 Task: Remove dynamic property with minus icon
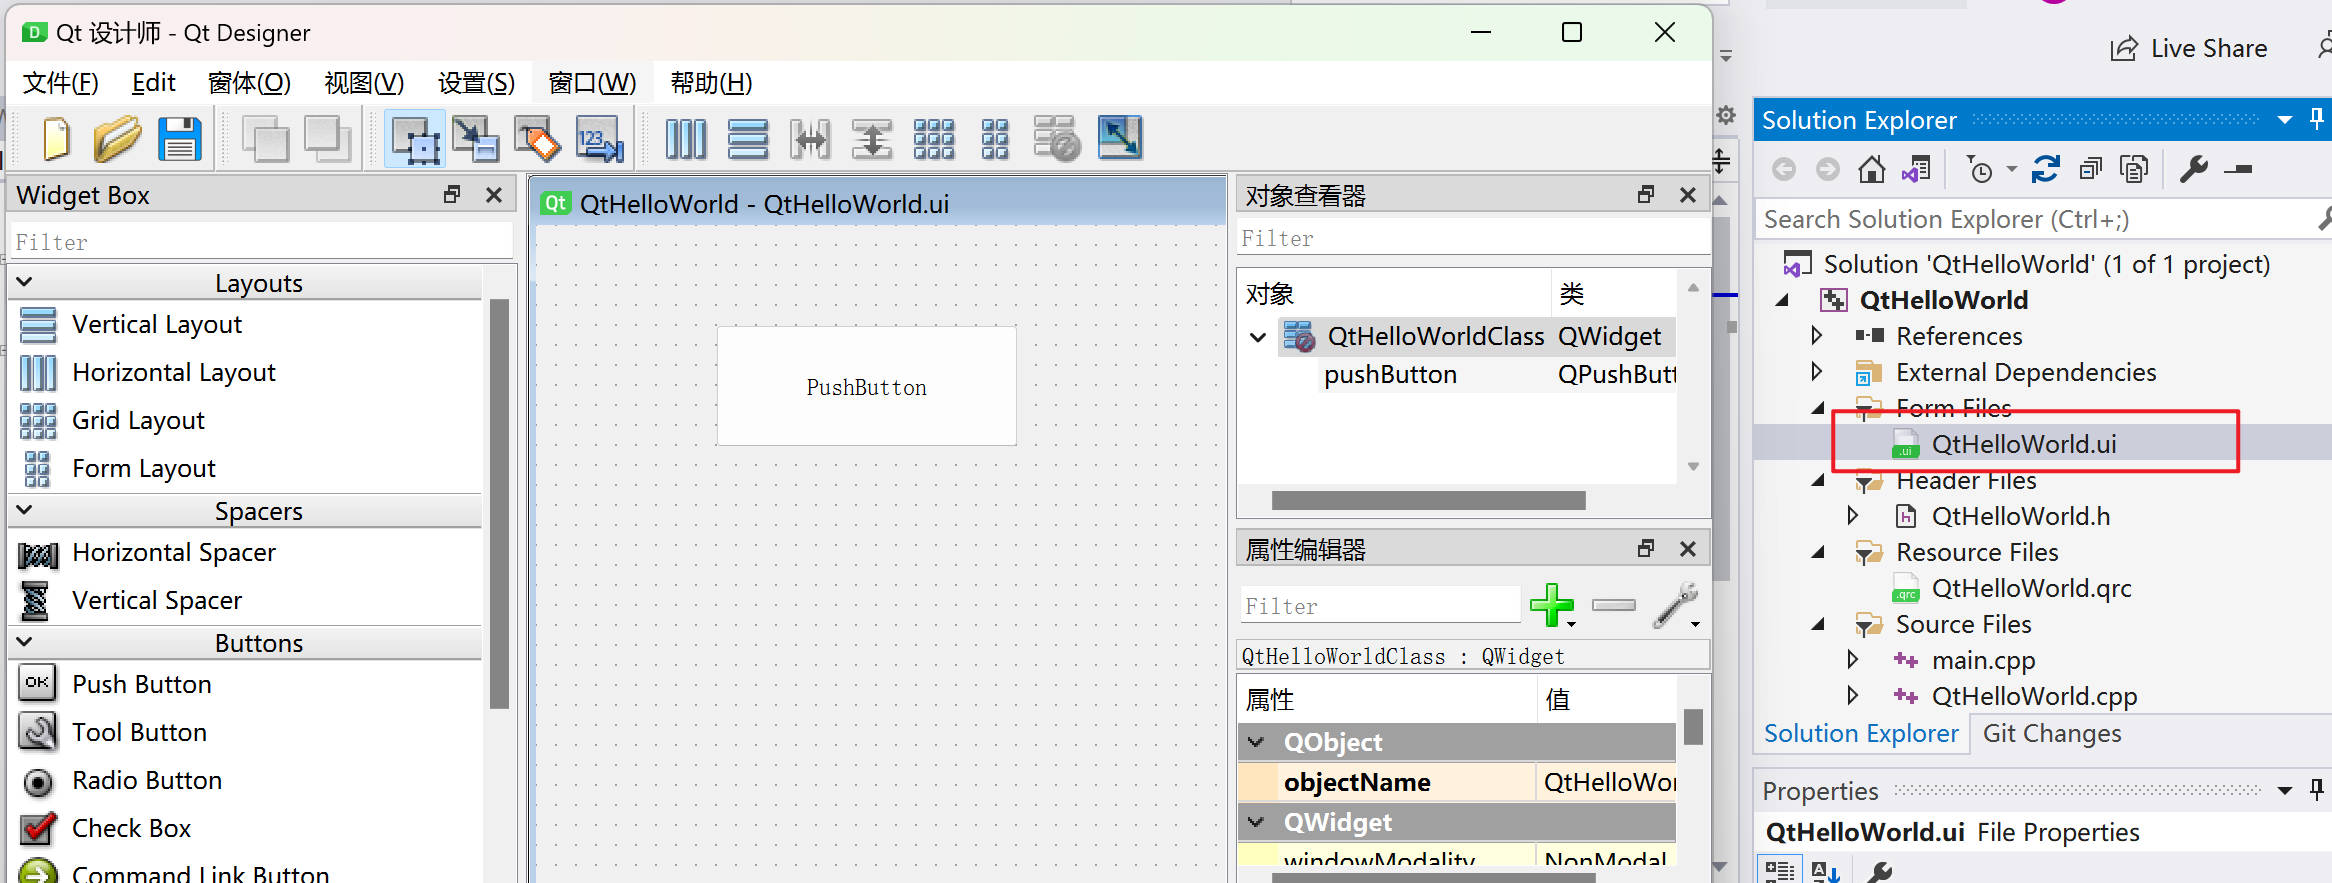(x=1614, y=605)
